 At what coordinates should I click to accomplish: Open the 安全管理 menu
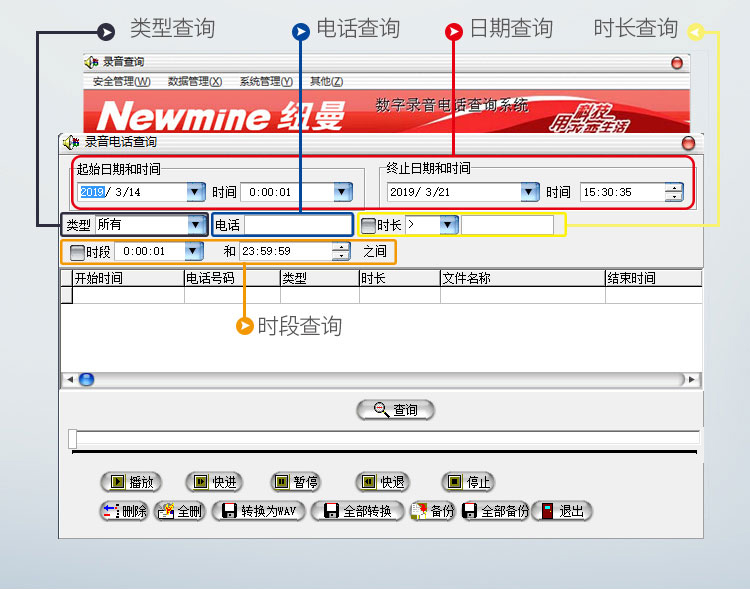click(121, 81)
